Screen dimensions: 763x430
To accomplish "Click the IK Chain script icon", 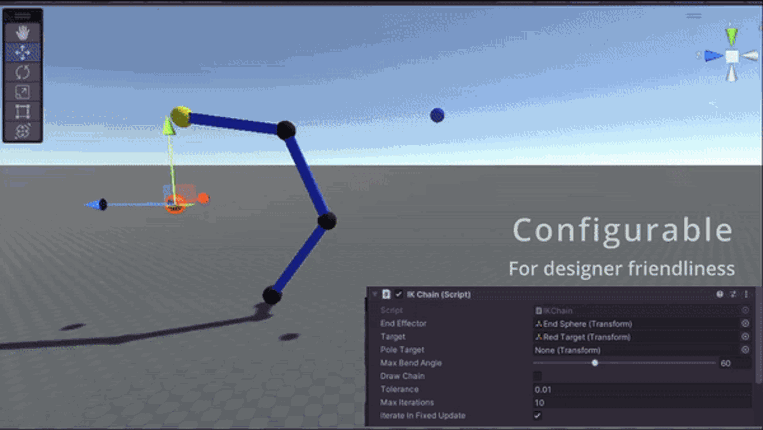I will [x=386, y=294].
